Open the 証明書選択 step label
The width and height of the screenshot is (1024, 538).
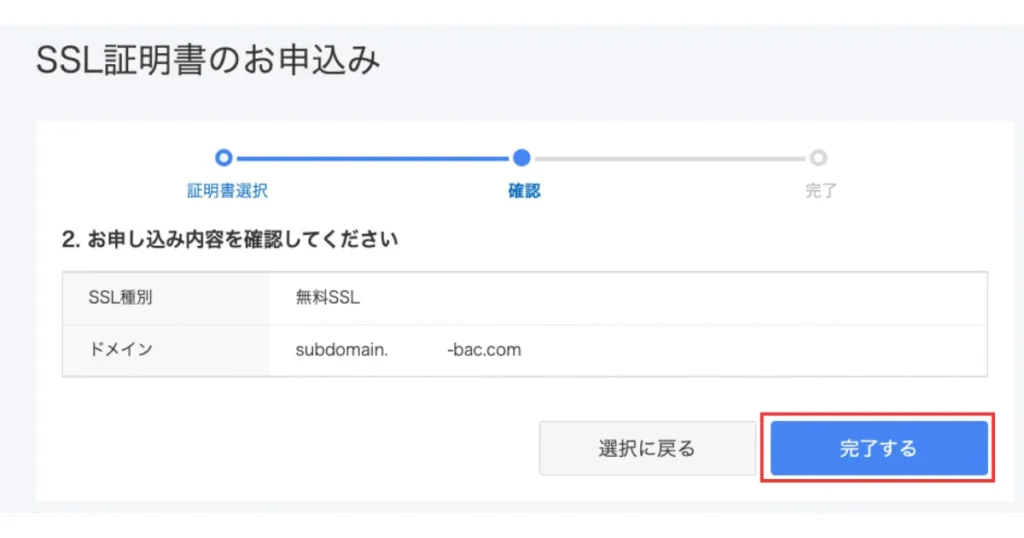pos(227,191)
